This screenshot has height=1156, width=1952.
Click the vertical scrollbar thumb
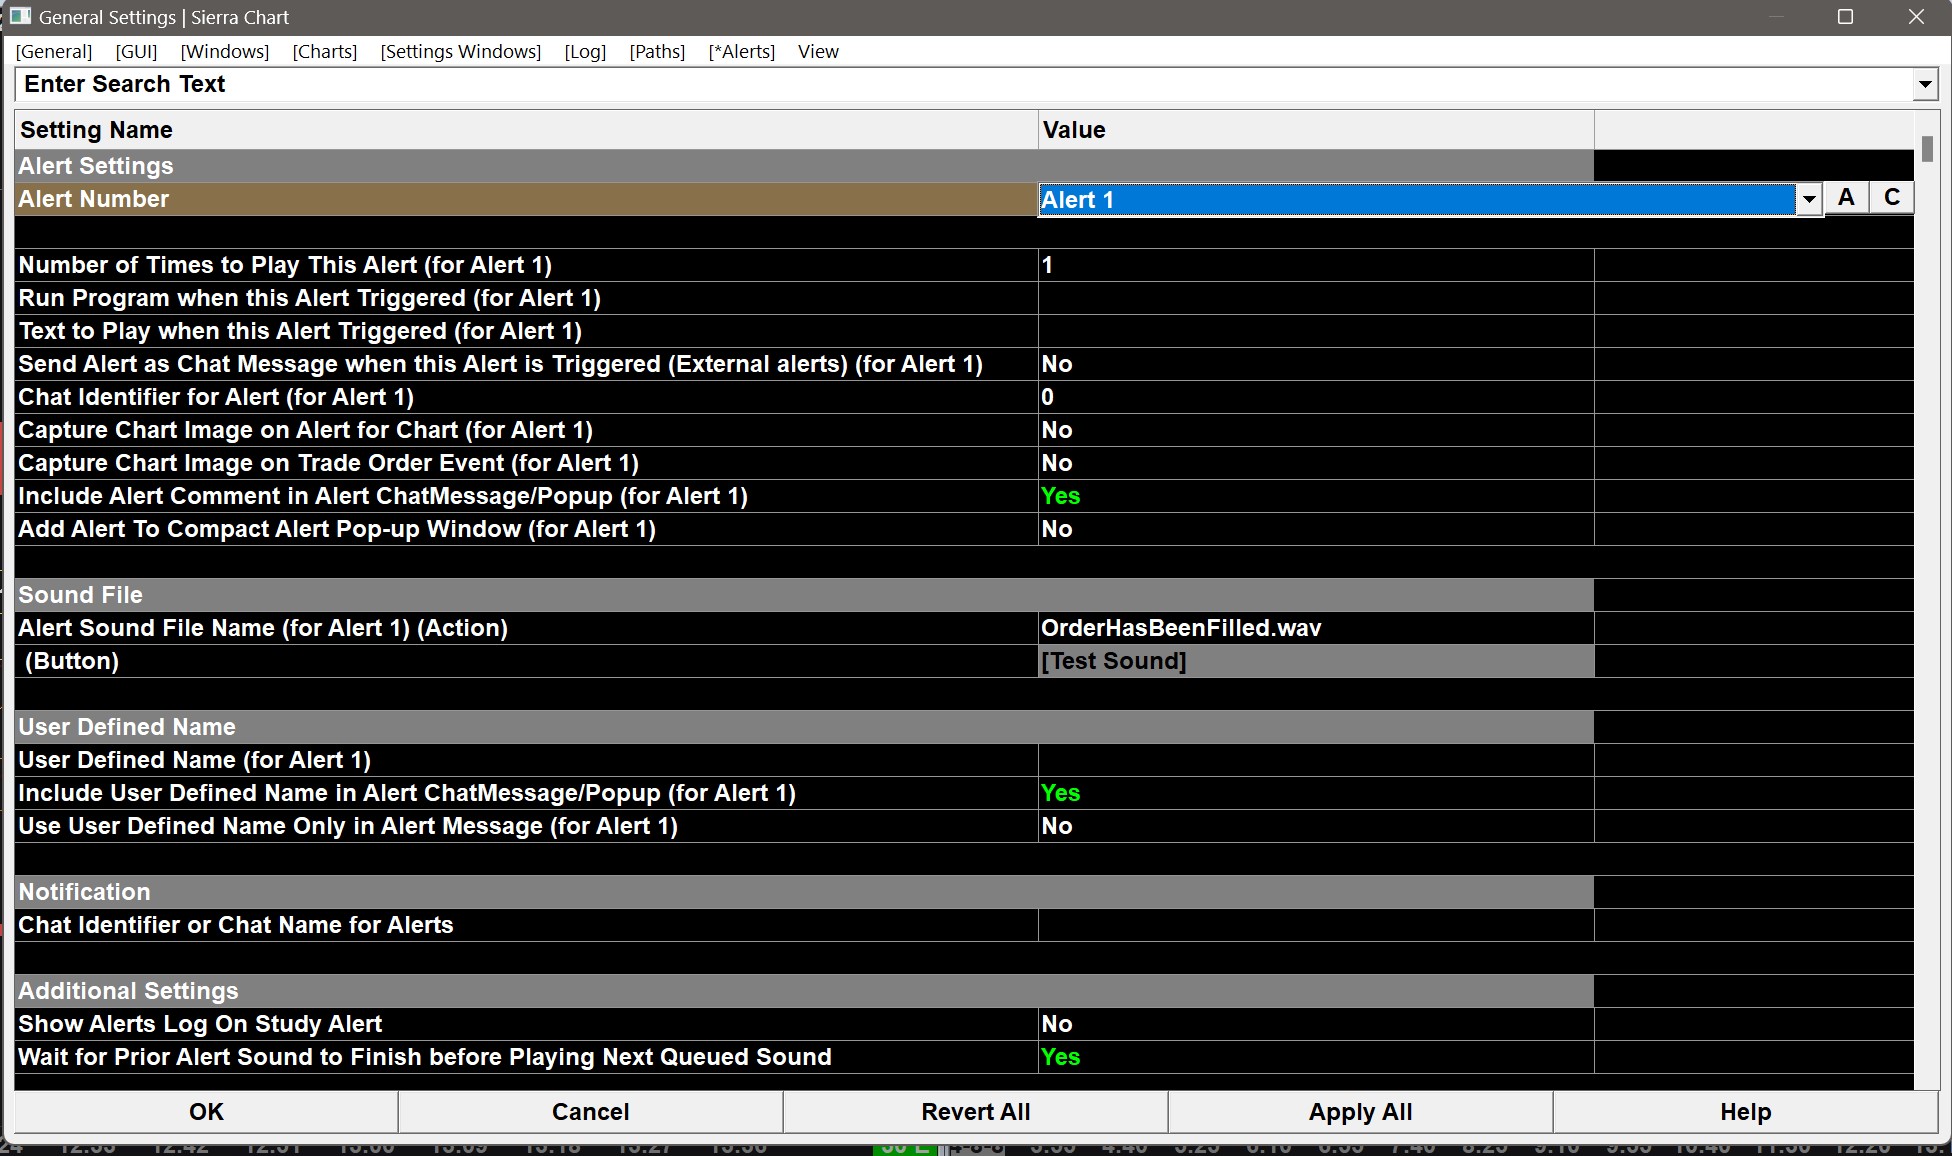1927,149
